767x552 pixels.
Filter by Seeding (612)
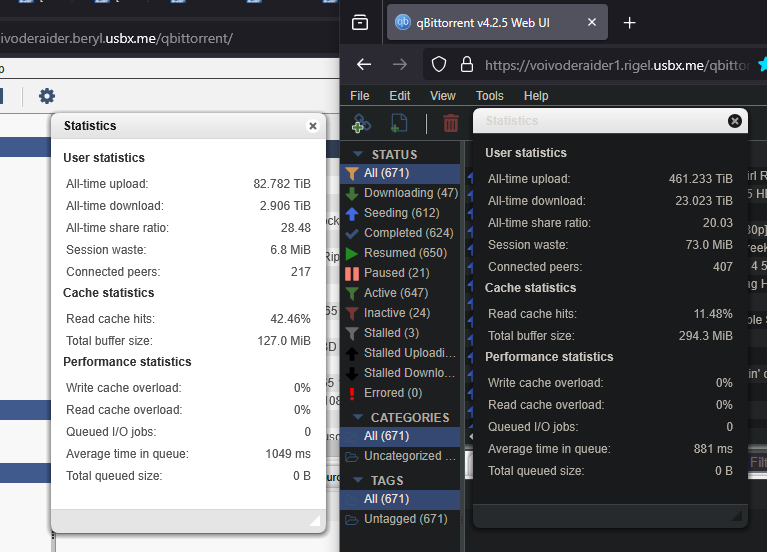pos(400,213)
